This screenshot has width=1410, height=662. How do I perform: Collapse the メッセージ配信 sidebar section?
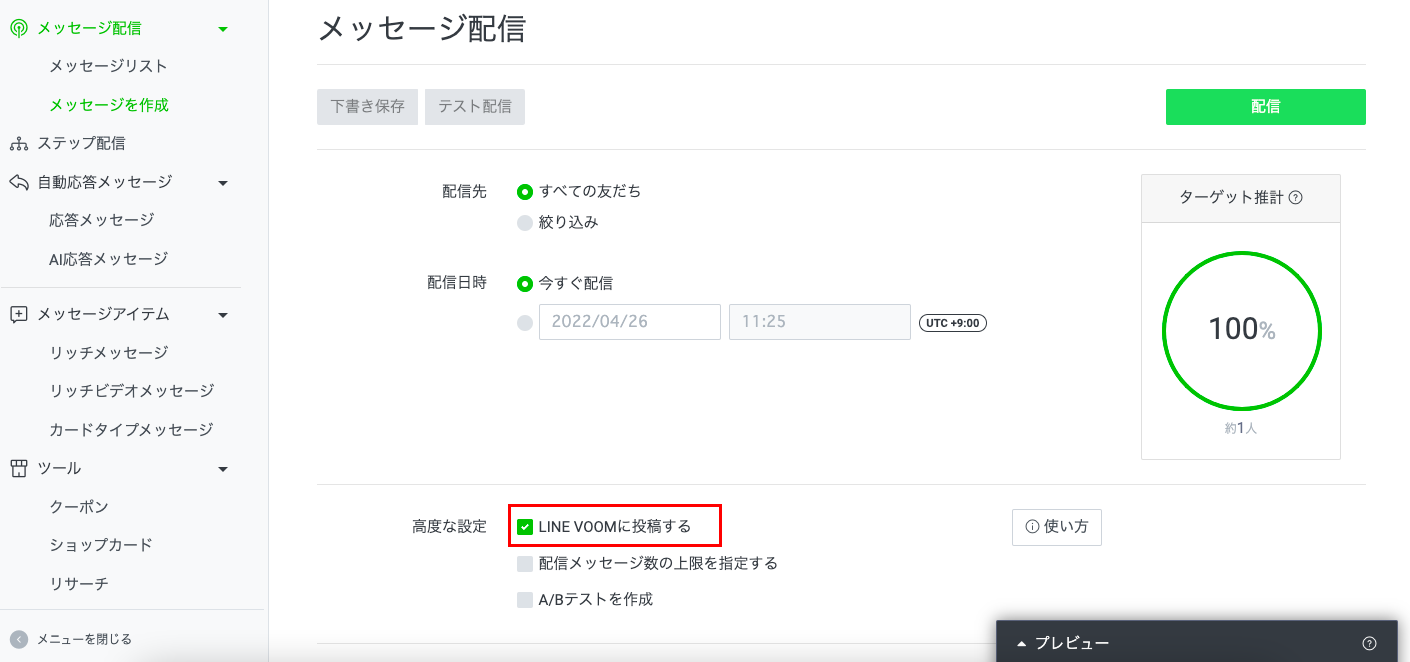pyautogui.click(x=223, y=28)
